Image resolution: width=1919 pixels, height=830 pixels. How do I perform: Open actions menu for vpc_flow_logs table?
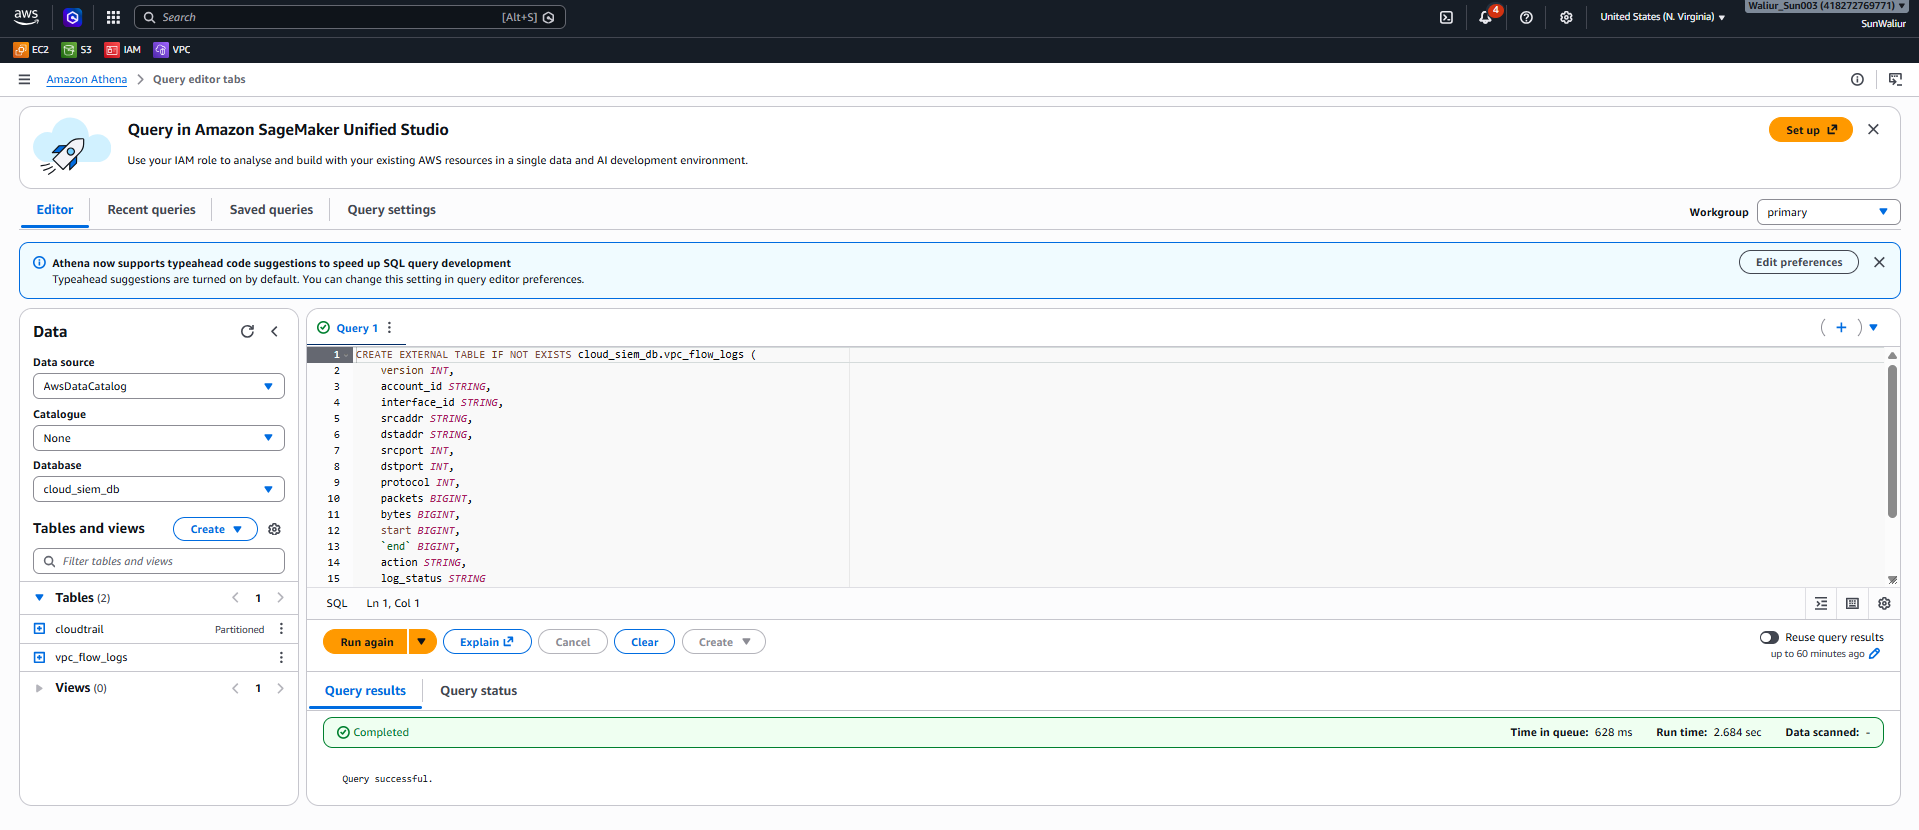point(281,657)
